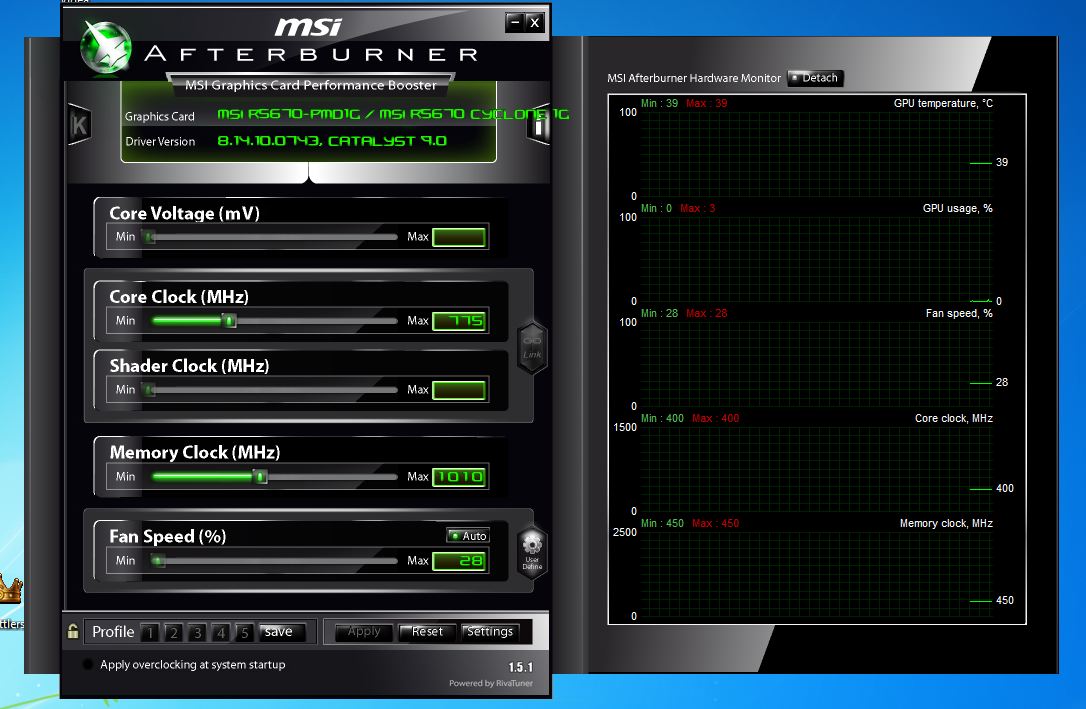The width and height of the screenshot is (1086, 709).
Task: Toggle Apply overclocking at system startup
Action: [88, 664]
